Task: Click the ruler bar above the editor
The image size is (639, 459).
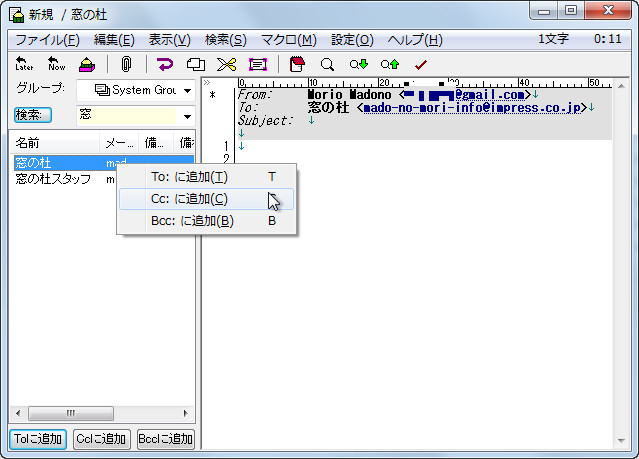Action: (424, 83)
